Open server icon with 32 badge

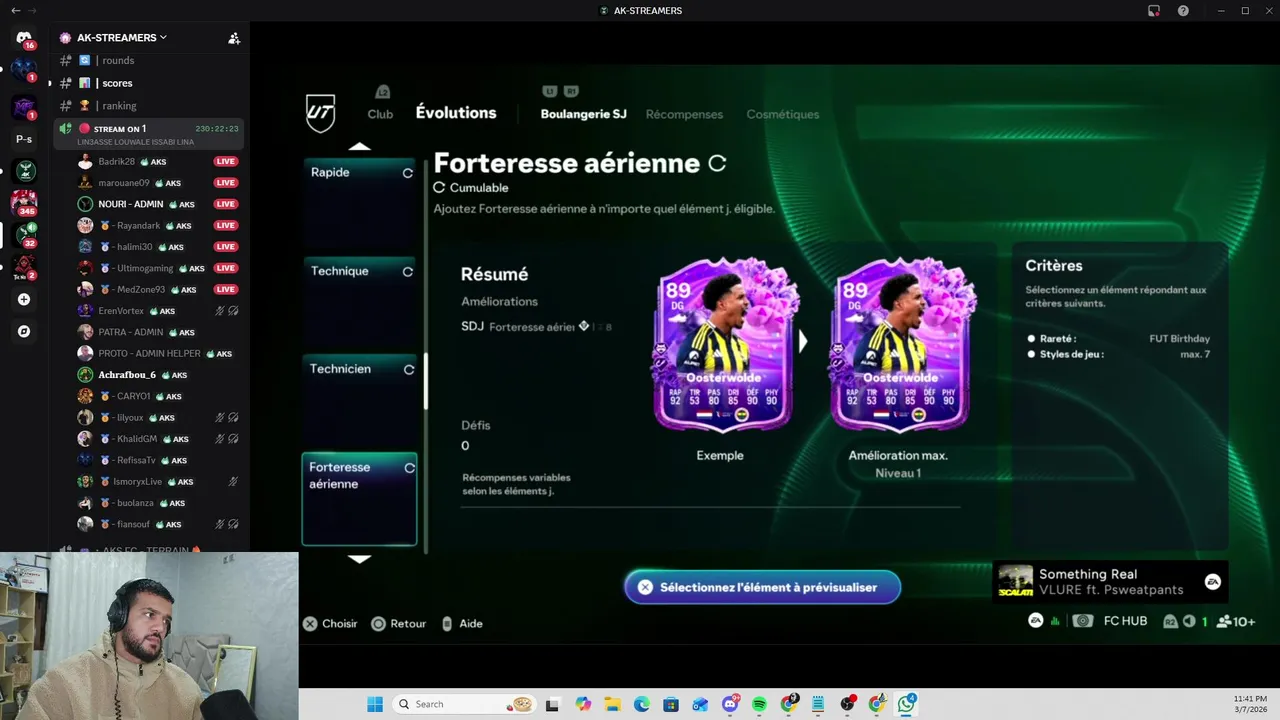24,235
